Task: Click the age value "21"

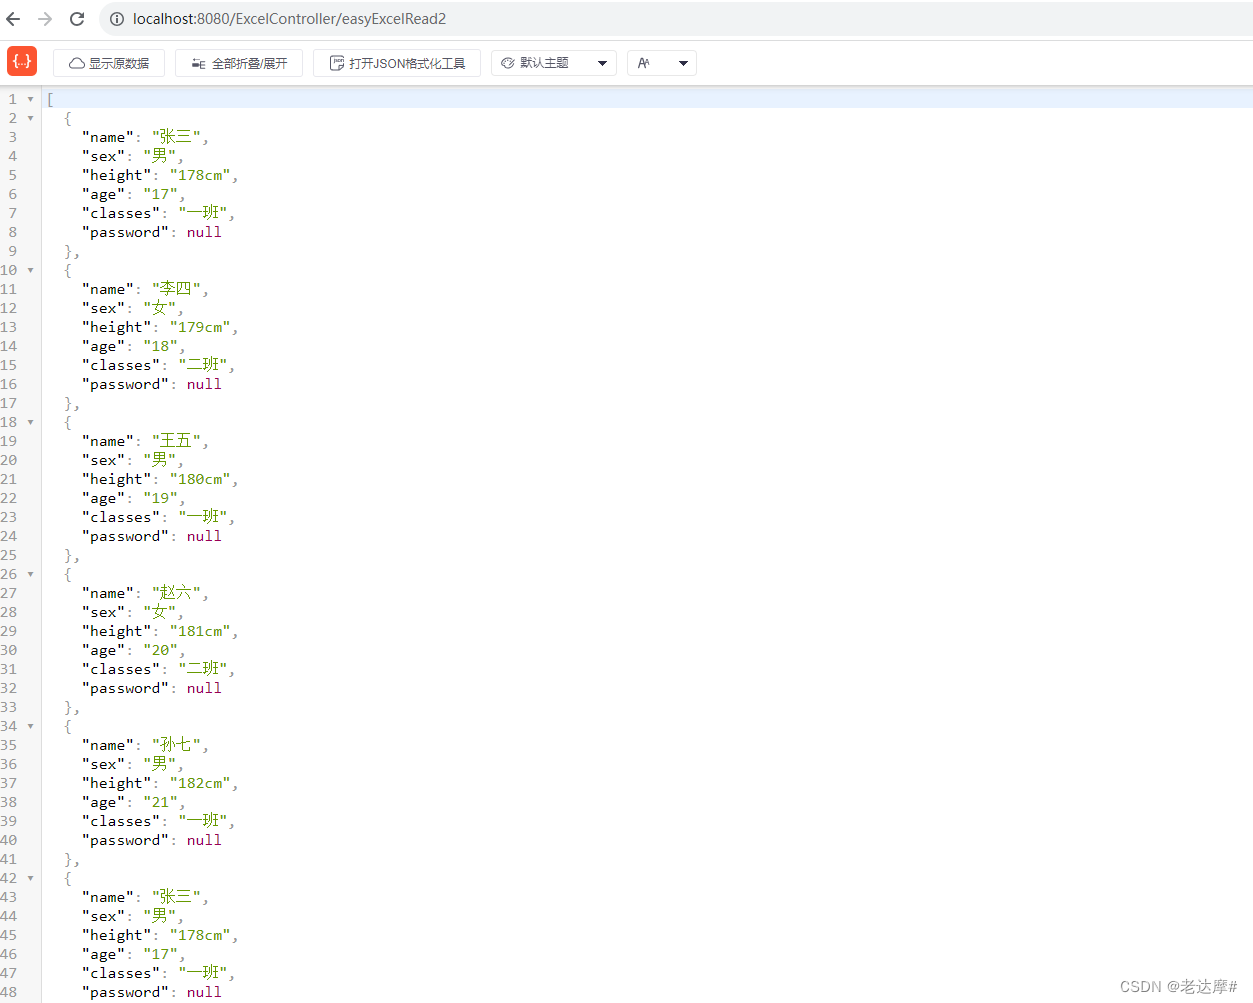Action: click(x=161, y=802)
